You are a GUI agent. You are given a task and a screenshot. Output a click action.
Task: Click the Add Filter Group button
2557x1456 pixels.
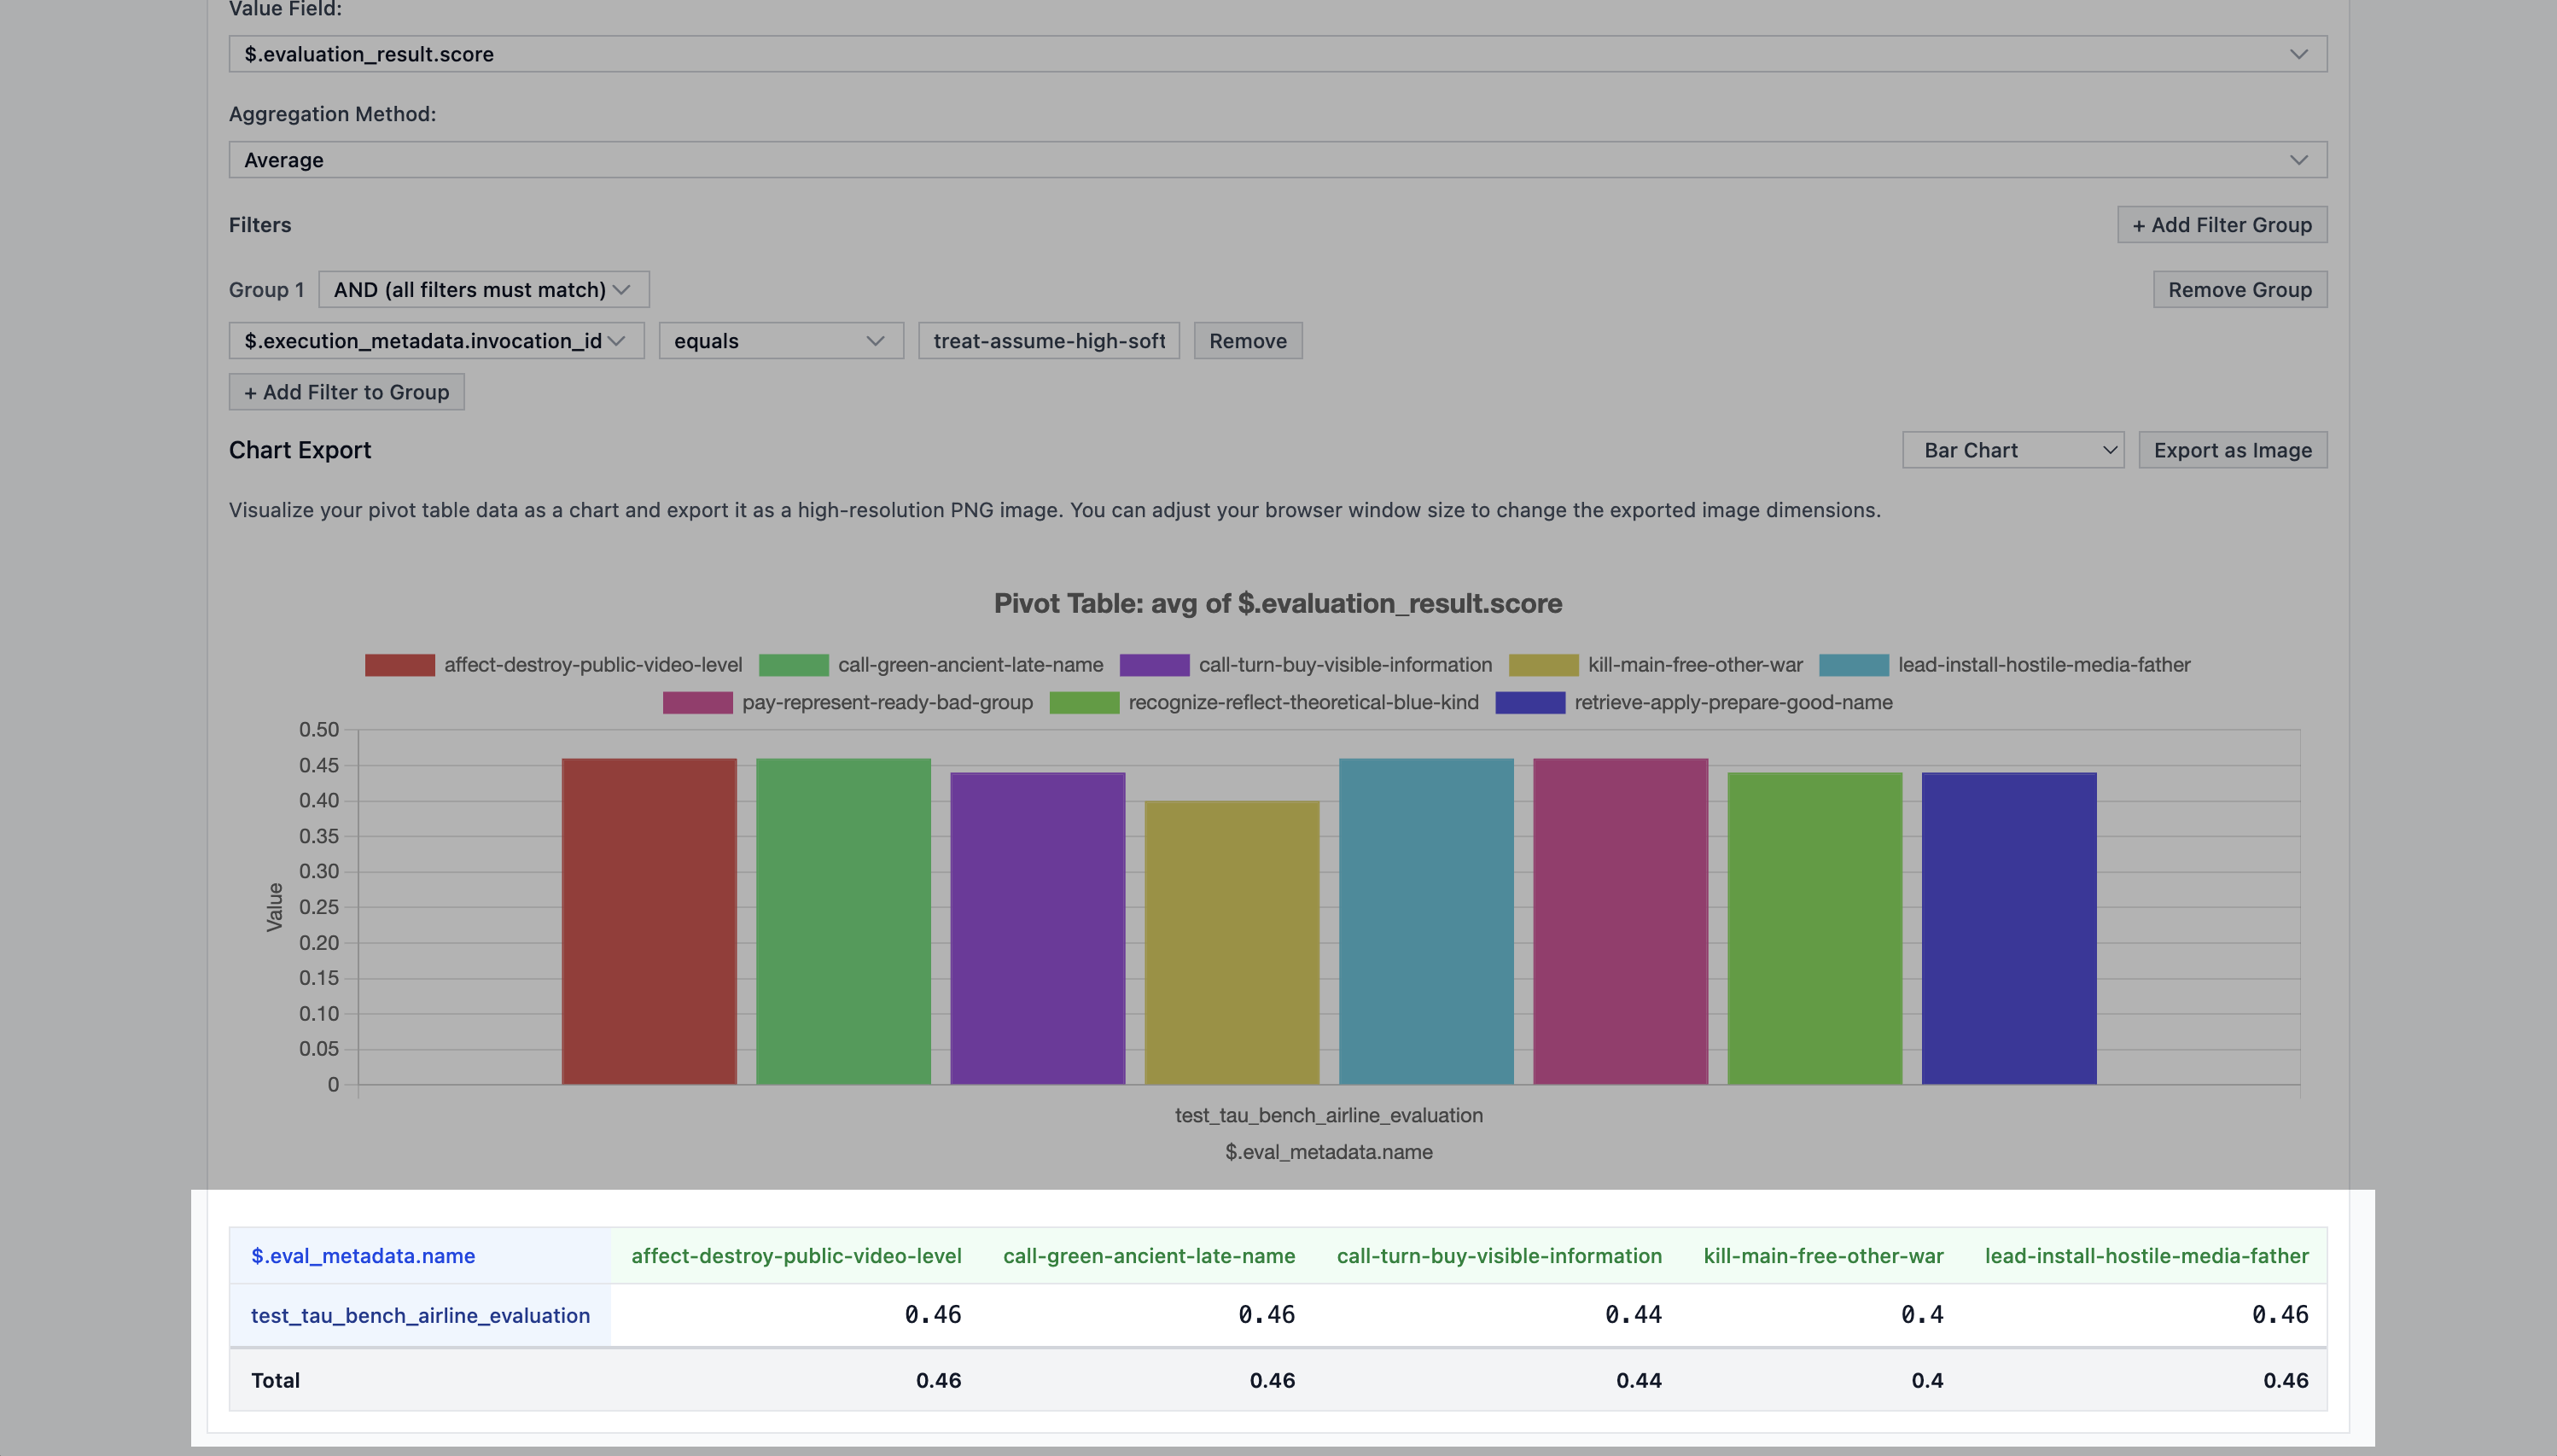(2221, 225)
